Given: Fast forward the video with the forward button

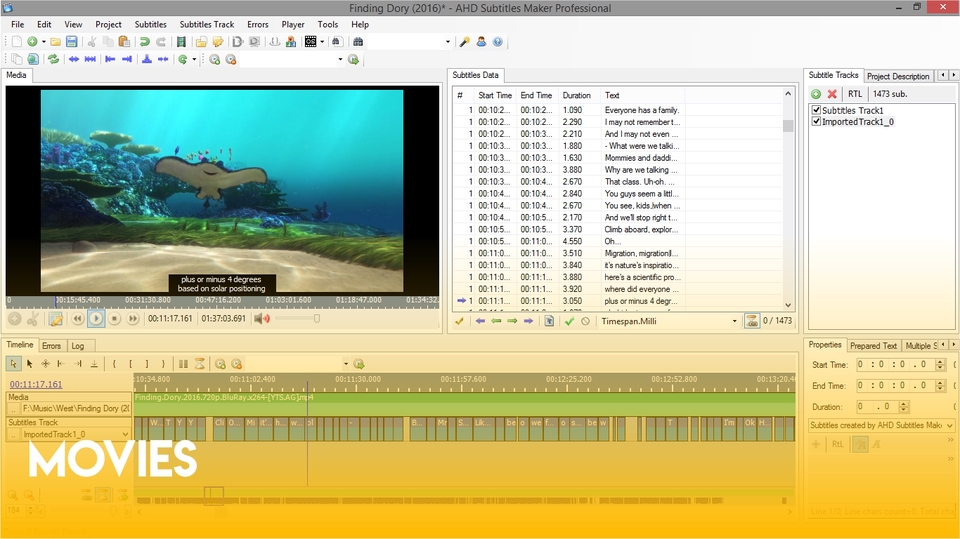Looking at the screenshot, I should click(x=133, y=318).
